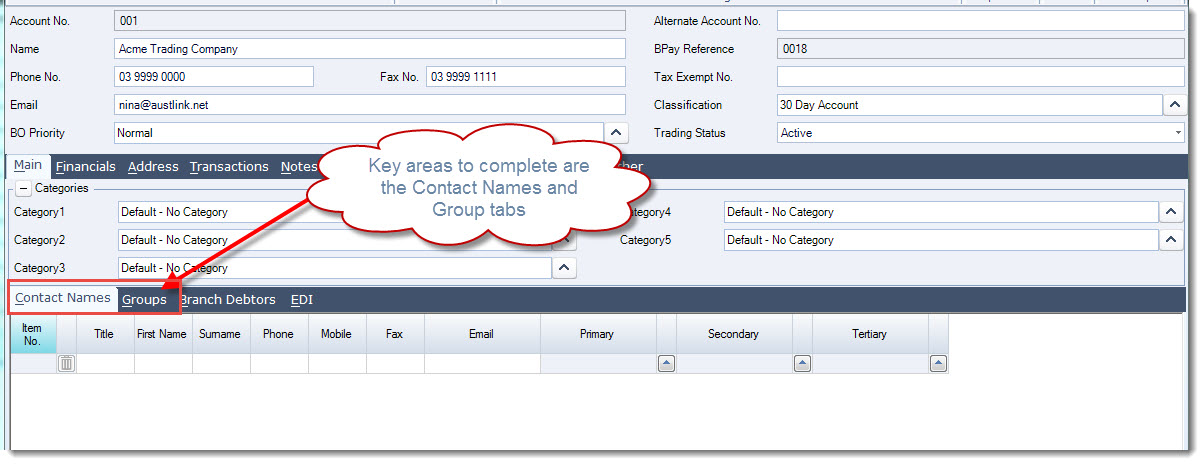Click the Category4 field
The height and width of the screenshot is (465, 1204).
940,212
